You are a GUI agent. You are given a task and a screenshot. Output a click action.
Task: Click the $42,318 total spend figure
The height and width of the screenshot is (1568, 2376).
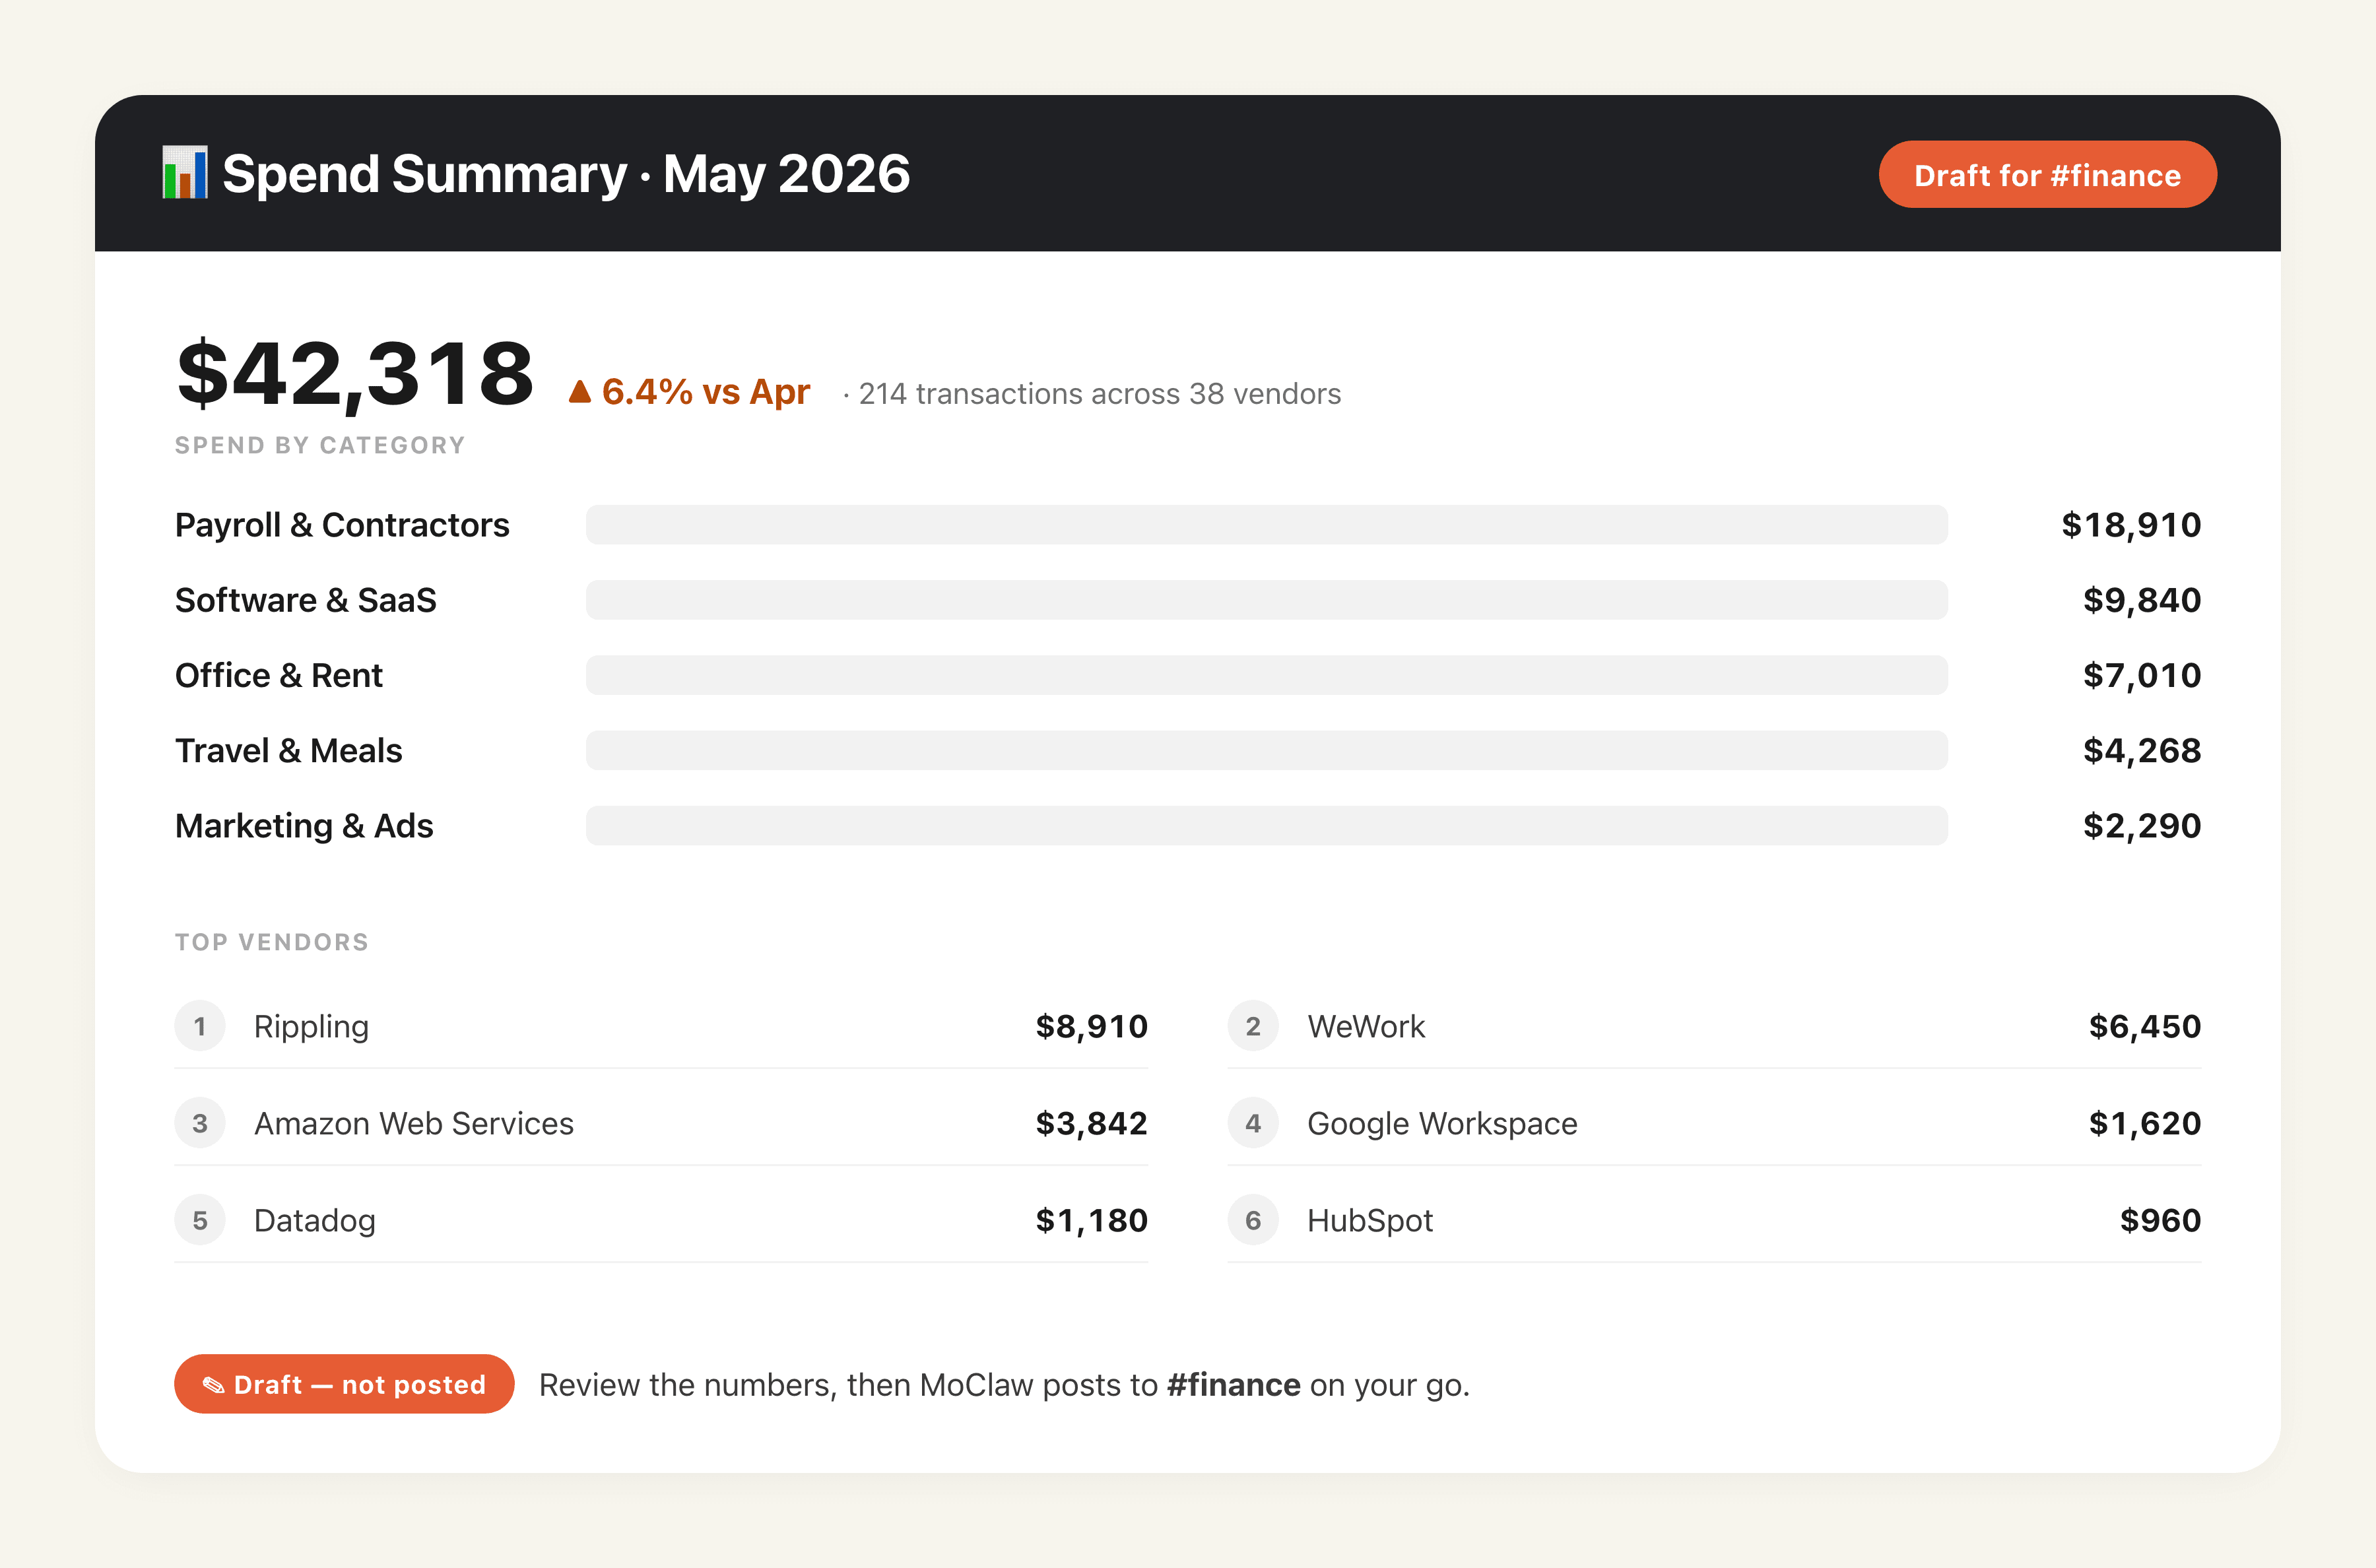pos(356,374)
